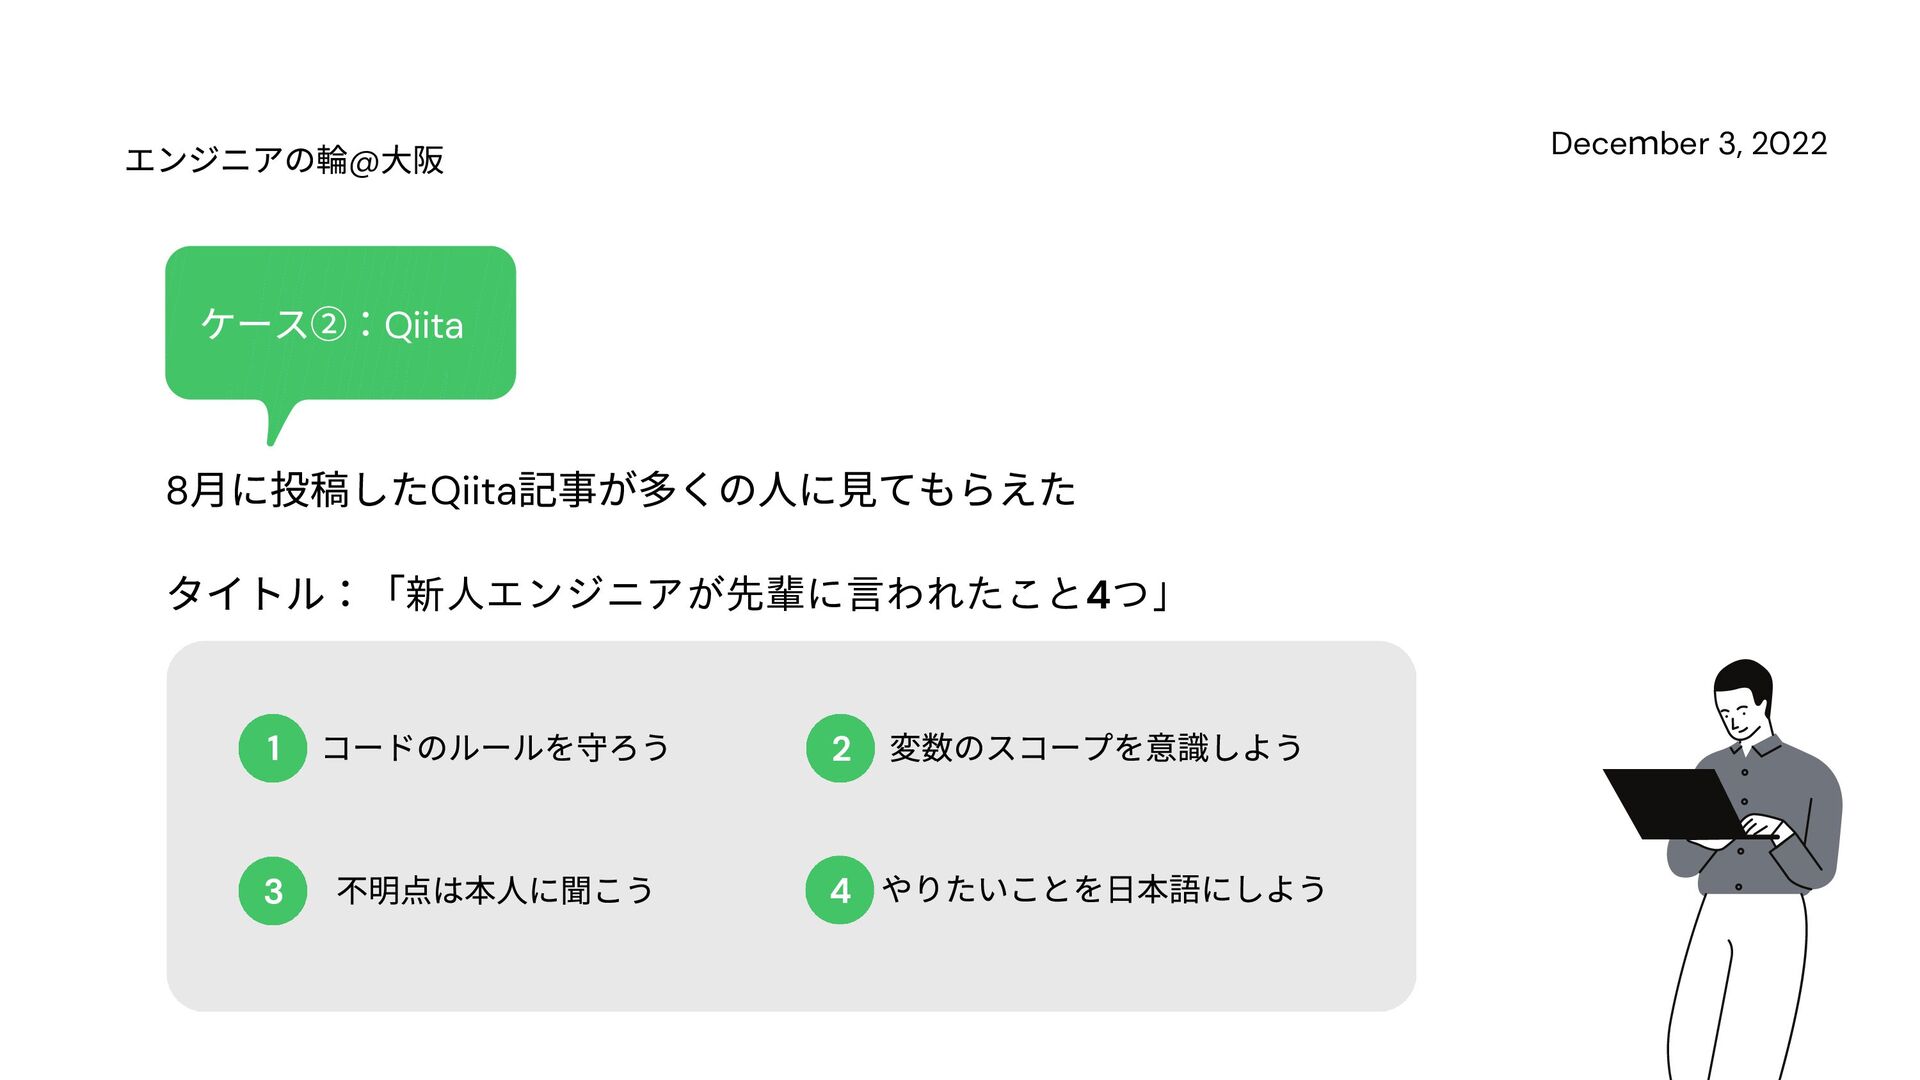1920x1080 pixels.
Task: Click the green number 1 circle
Action: pyautogui.click(x=272, y=748)
